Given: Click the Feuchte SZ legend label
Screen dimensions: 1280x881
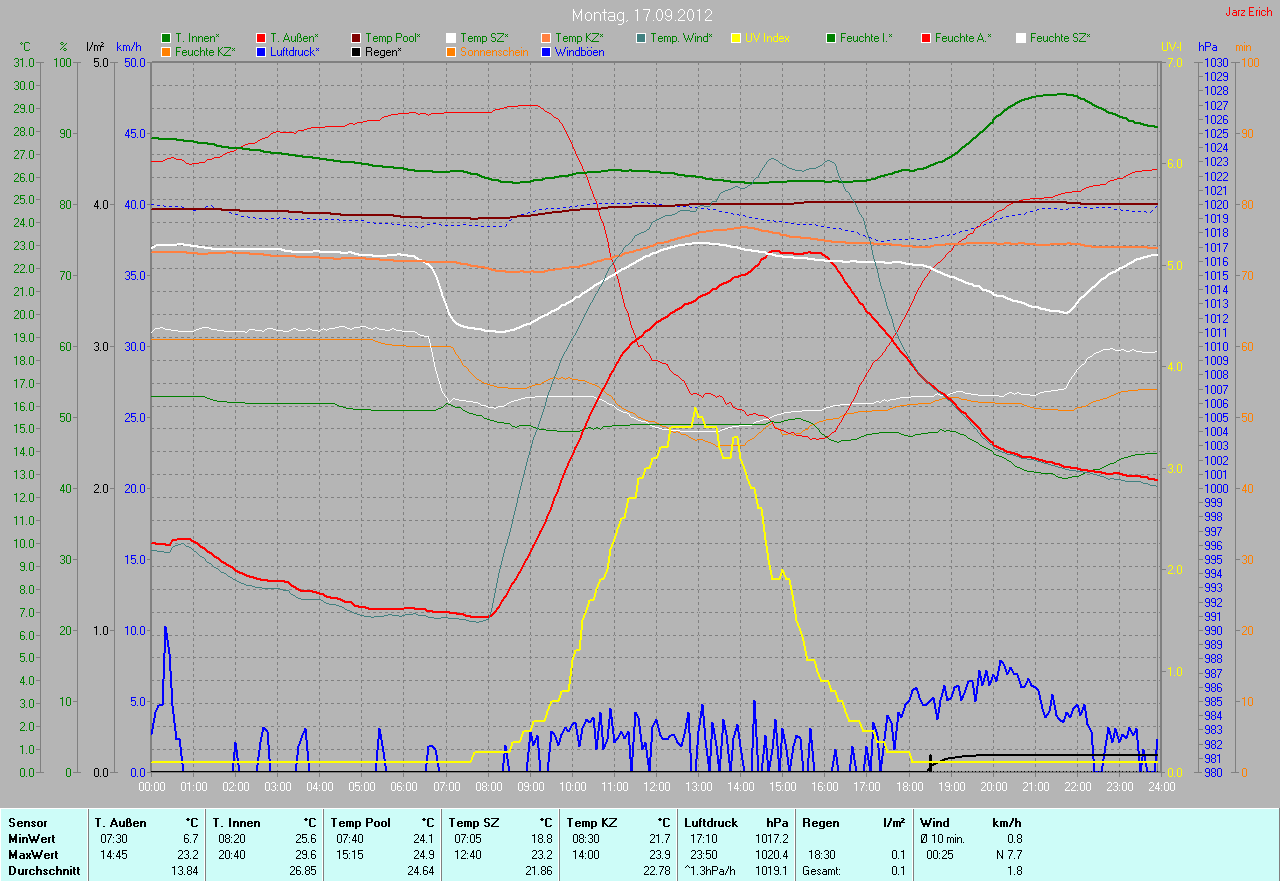Looking at the screenshot, I should (x=1060, y=38).
